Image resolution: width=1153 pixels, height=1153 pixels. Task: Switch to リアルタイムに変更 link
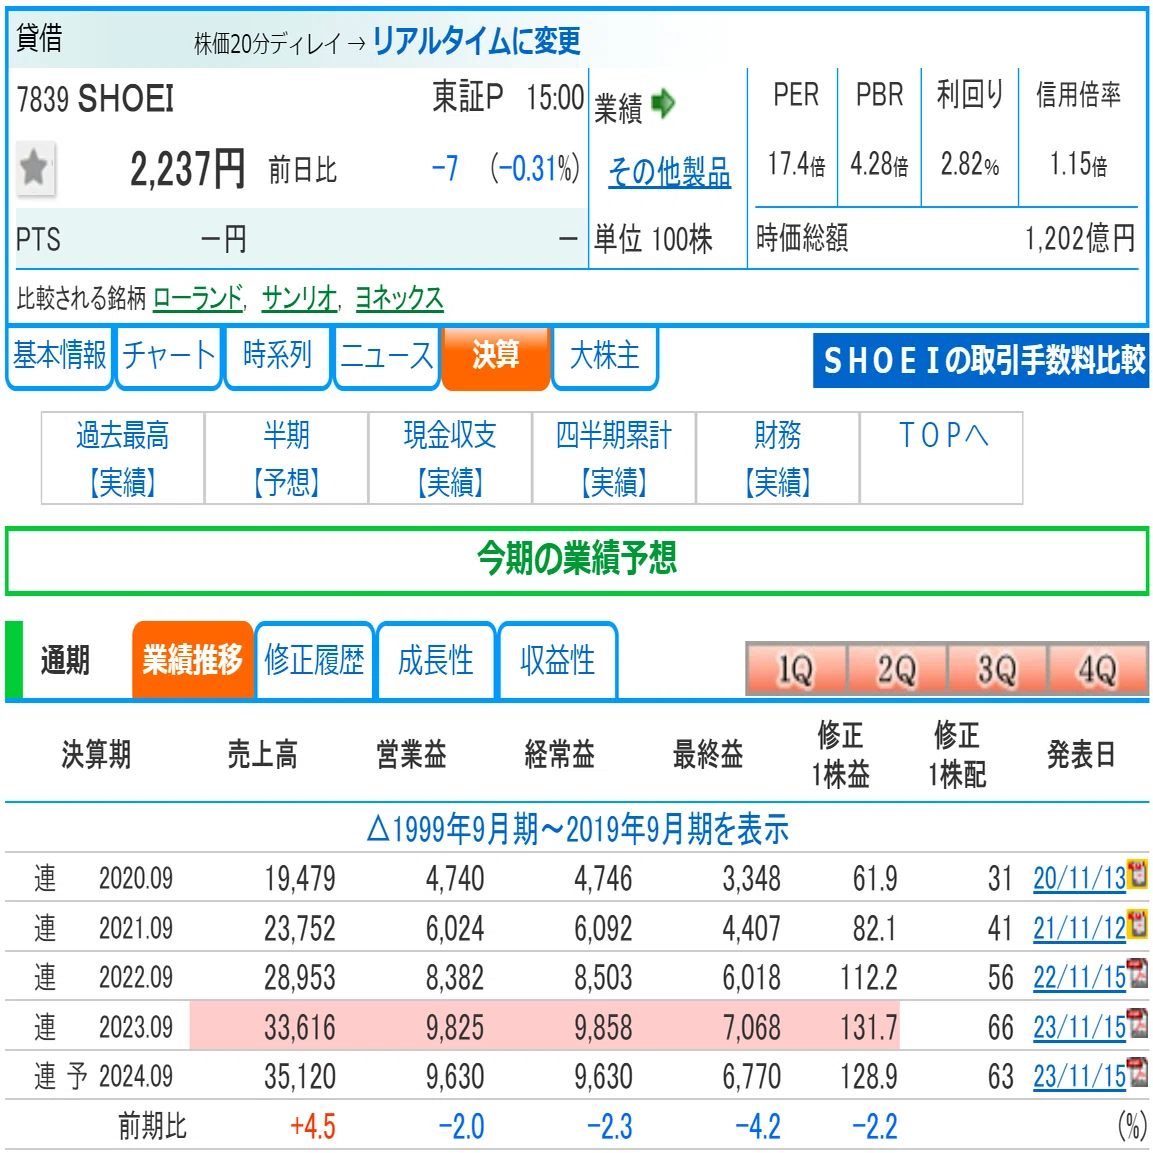click(x=476, y=41)
